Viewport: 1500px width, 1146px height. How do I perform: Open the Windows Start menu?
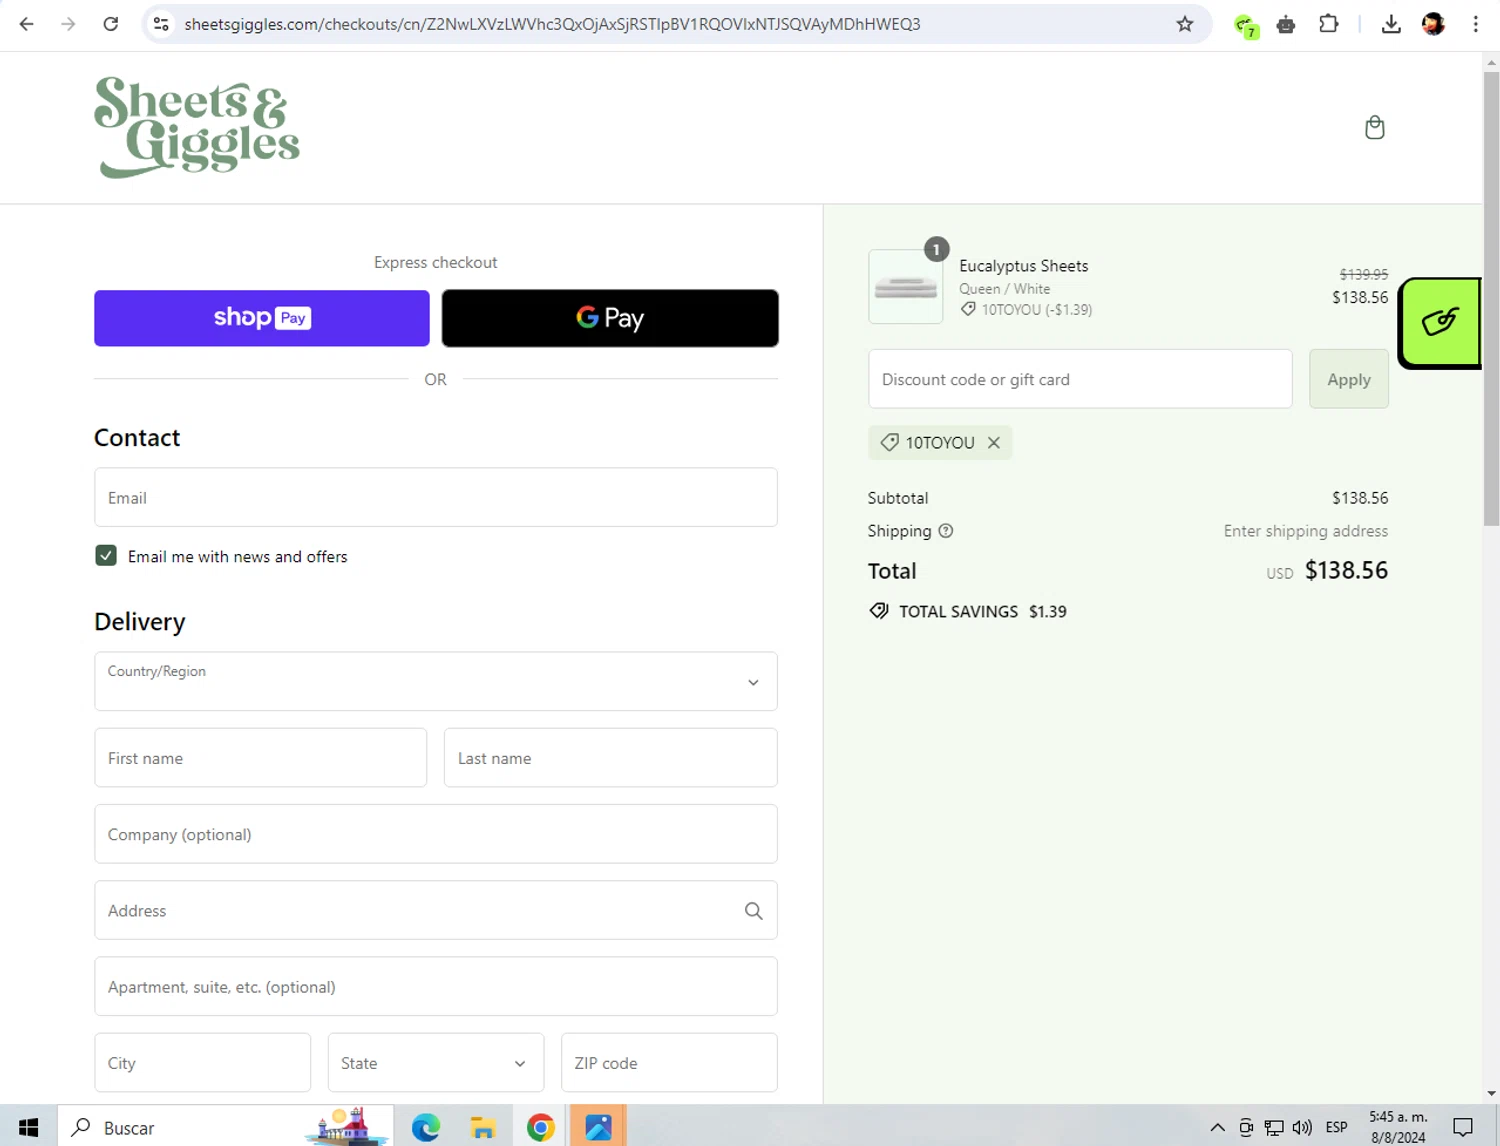click(28, 1128)
